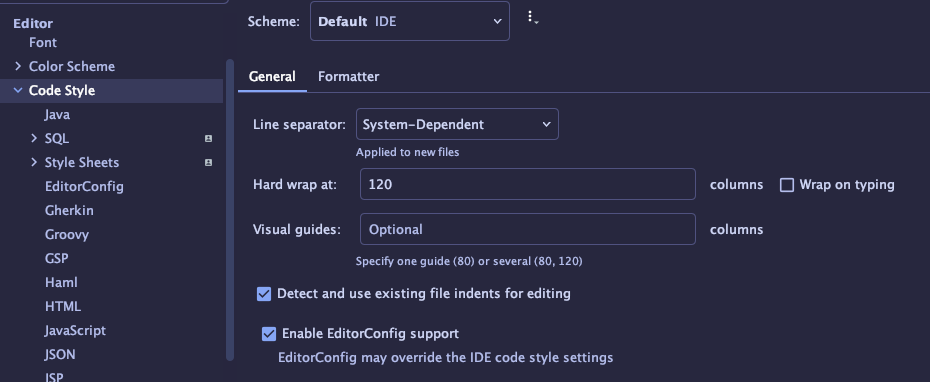Viewport: 930px width, 382px height.
Task: Toggle Wrap on typing checkbox
Action: 786,185
